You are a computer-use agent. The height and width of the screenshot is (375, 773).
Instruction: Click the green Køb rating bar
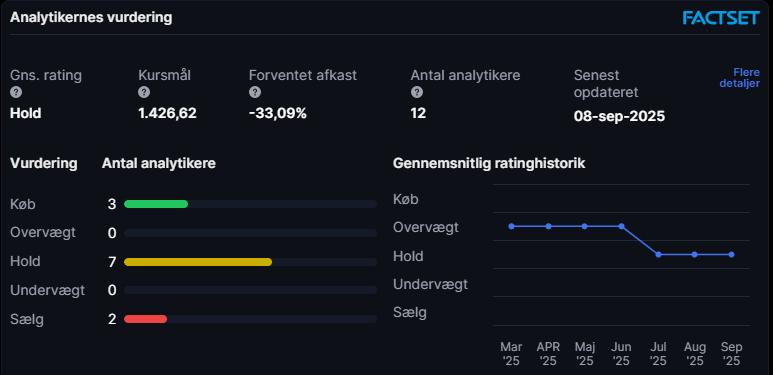156,204
